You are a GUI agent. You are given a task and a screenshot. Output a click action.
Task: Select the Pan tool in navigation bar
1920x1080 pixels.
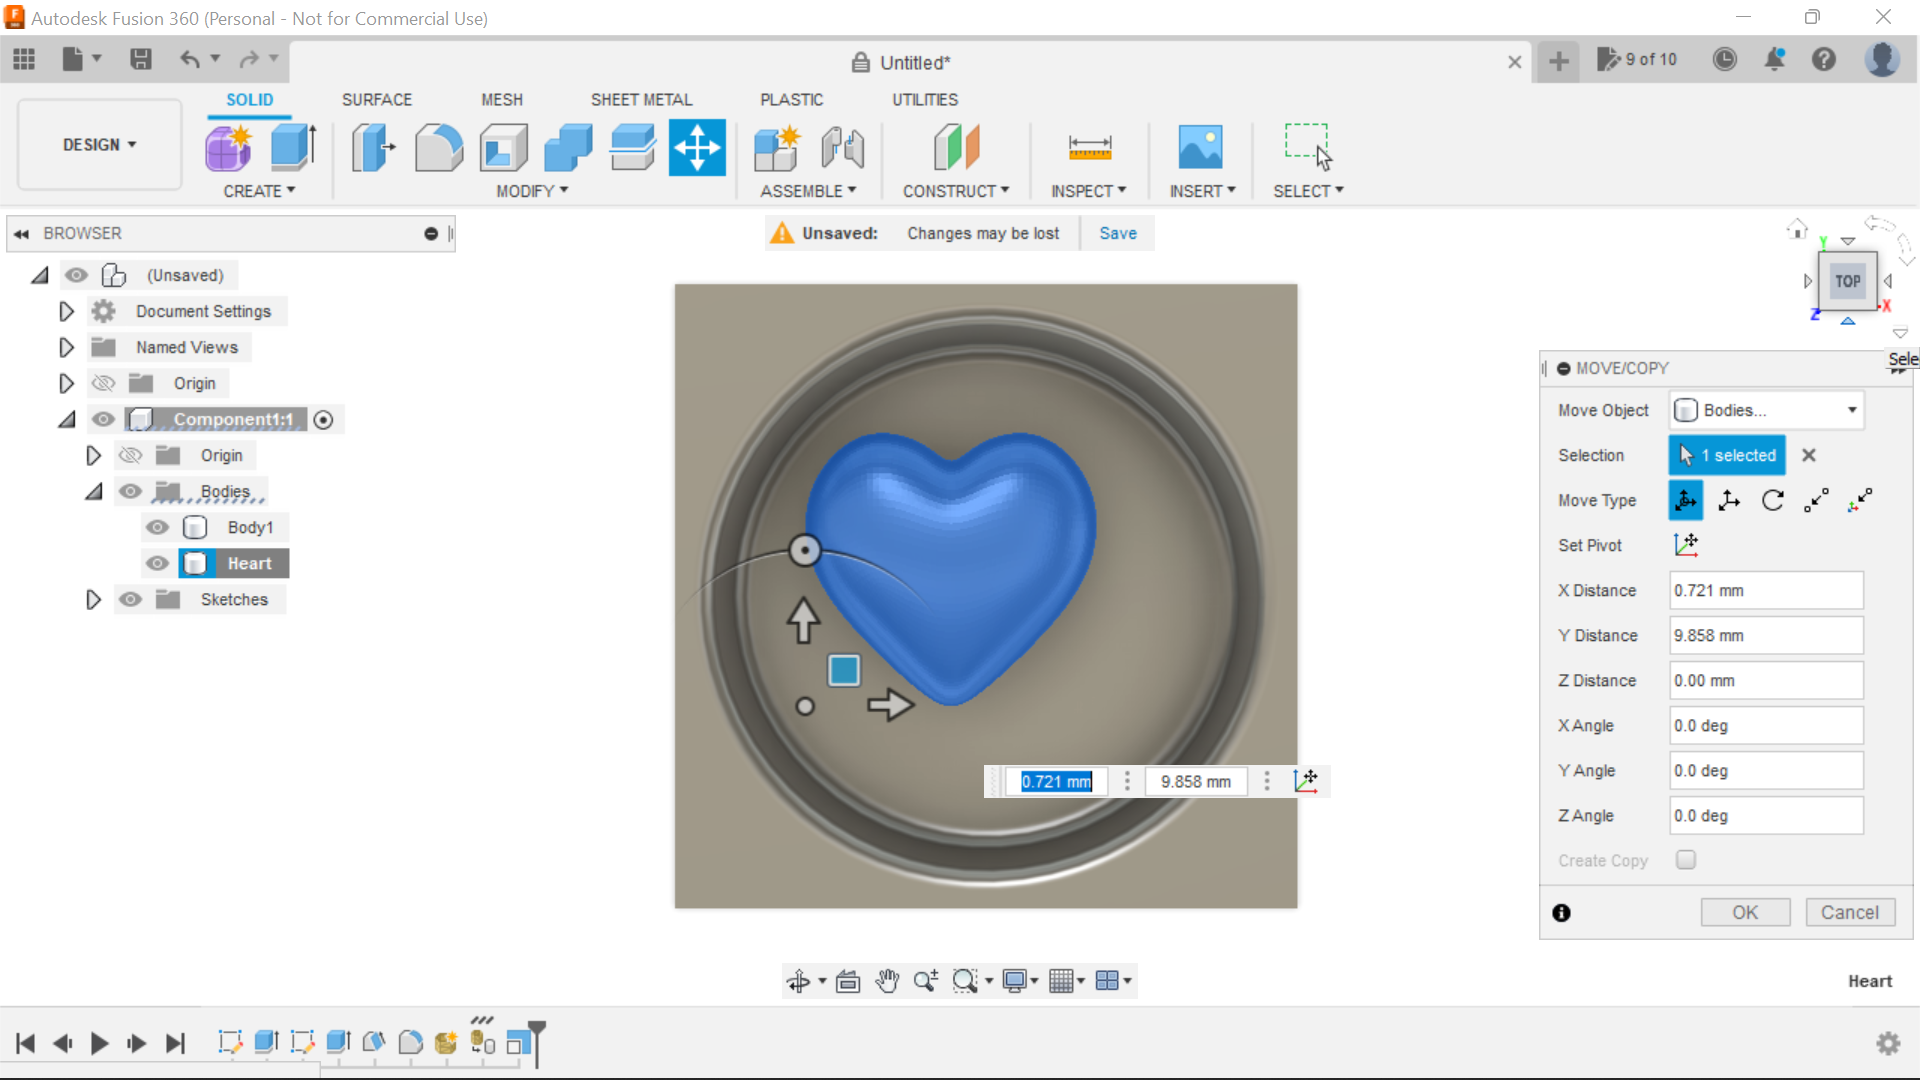pos(888,980)
